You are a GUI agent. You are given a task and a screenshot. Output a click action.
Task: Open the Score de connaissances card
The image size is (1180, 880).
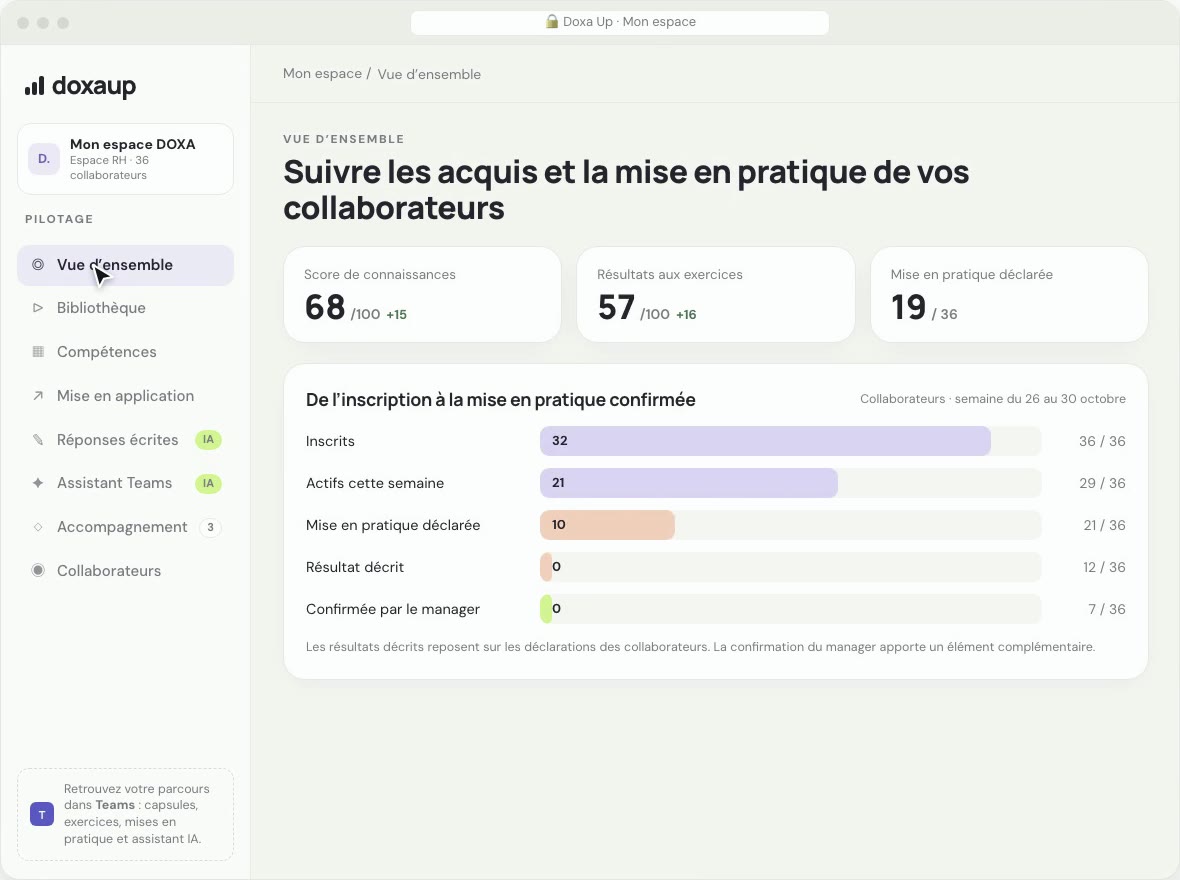(x=422, y=294)
